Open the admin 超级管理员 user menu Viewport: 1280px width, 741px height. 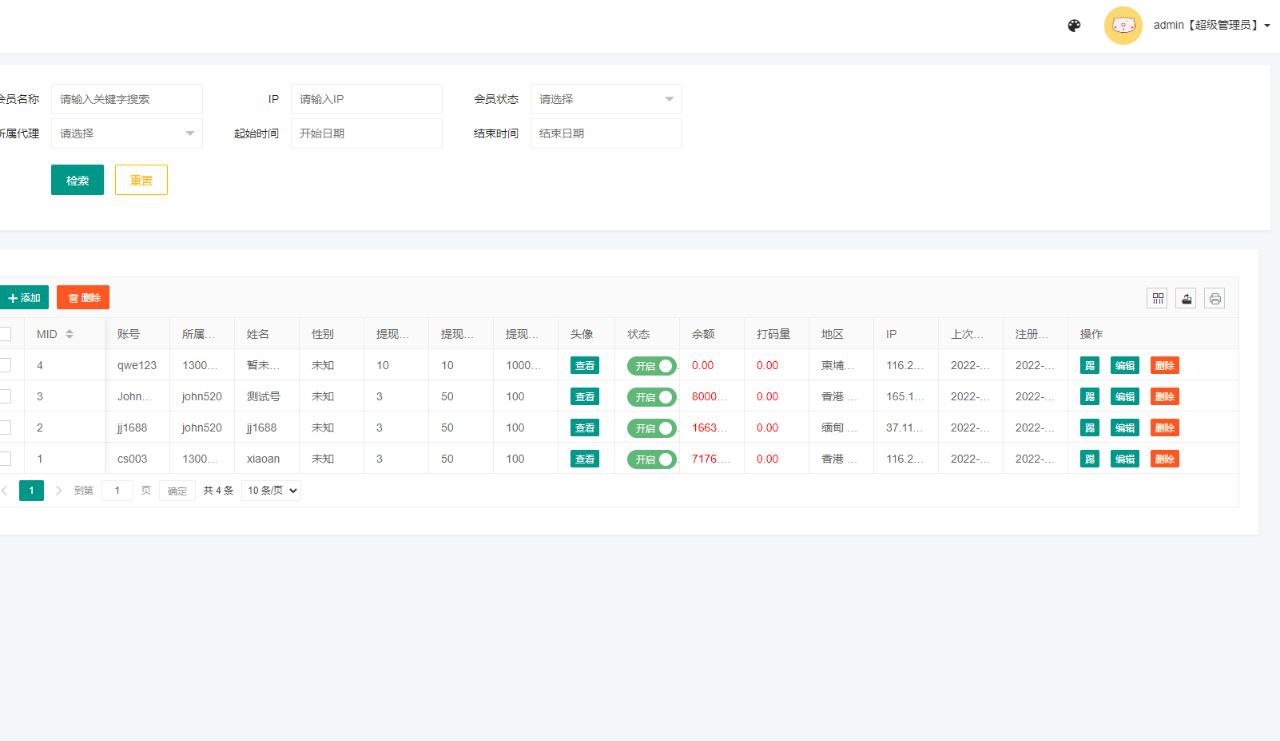point(1211,26)
